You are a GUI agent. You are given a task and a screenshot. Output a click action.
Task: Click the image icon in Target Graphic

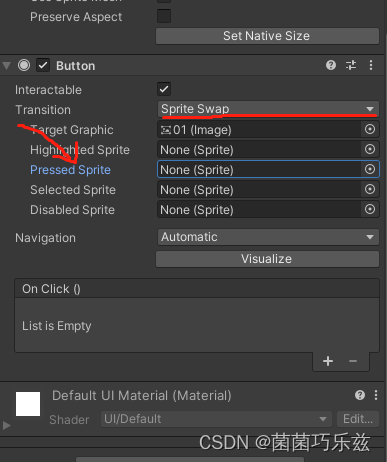pos(166,130)
